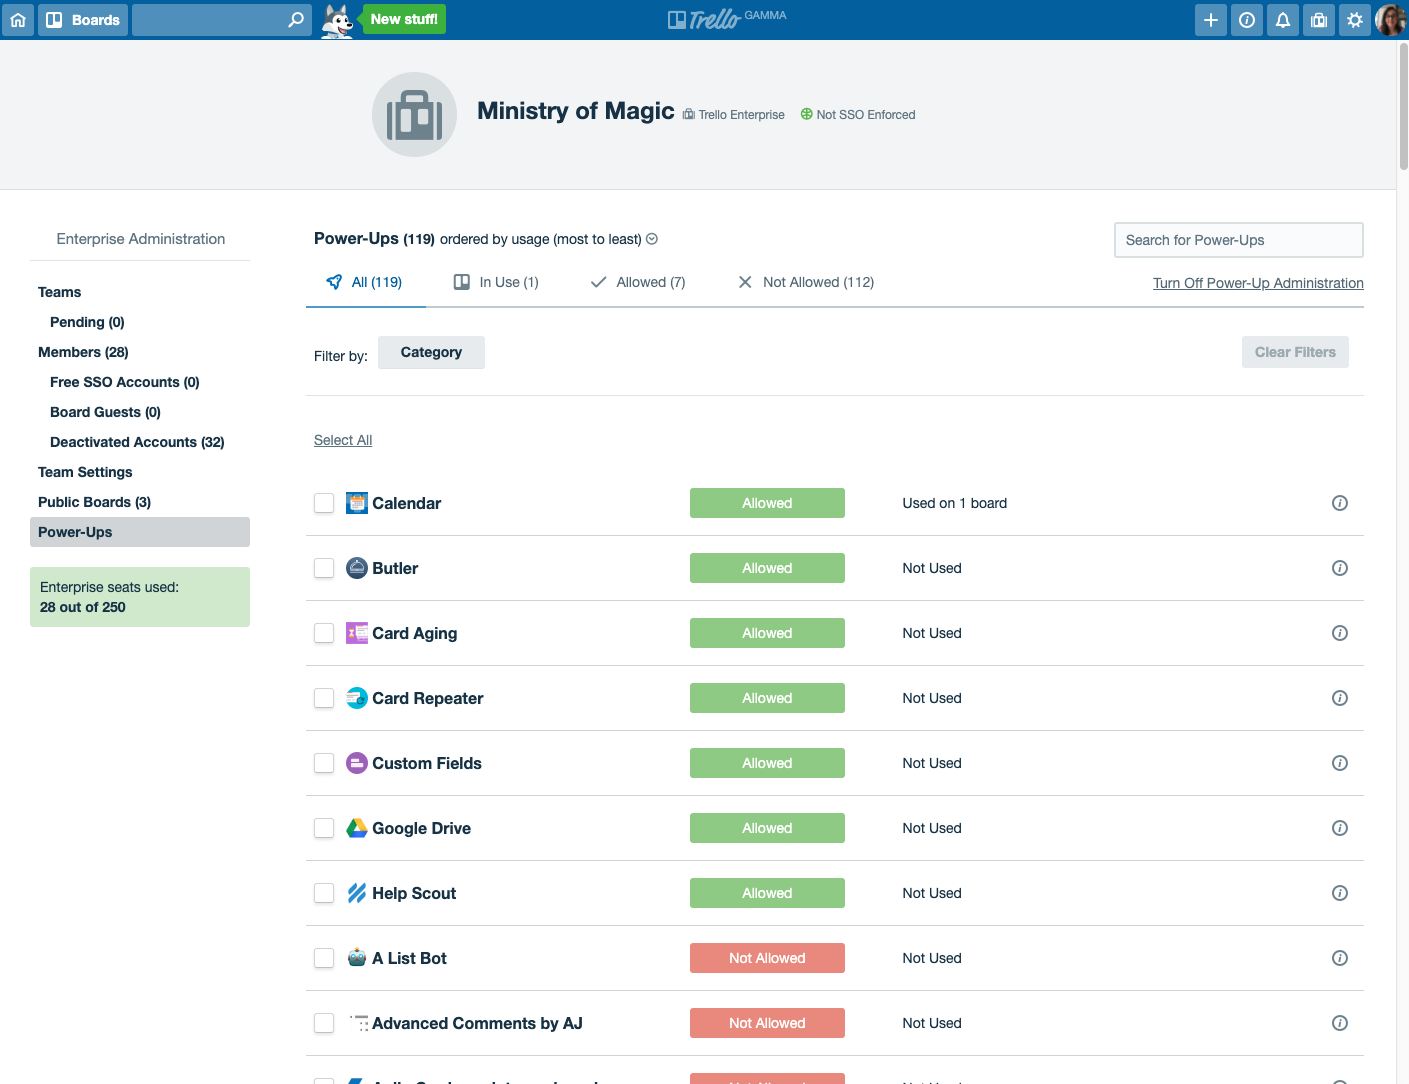Toggle Butler's Allowed status button
The height and width of the screenshot is (1084, 1409).
click(x=767, y=568)
